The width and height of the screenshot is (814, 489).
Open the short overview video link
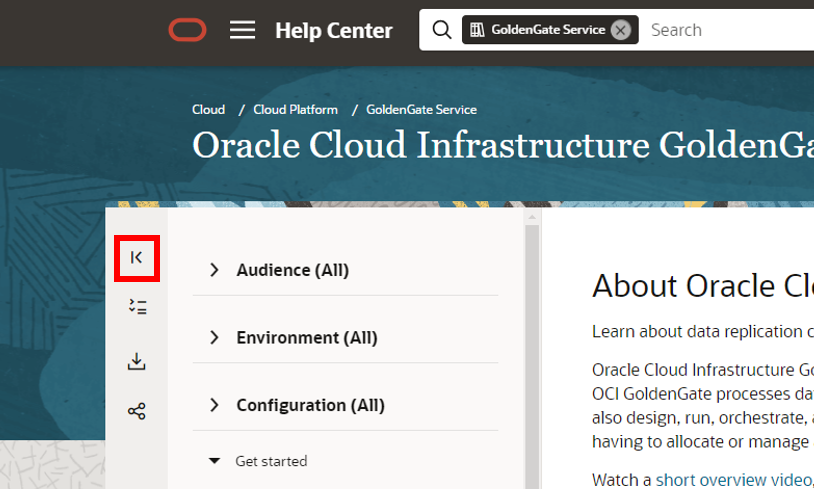point(734,479)
